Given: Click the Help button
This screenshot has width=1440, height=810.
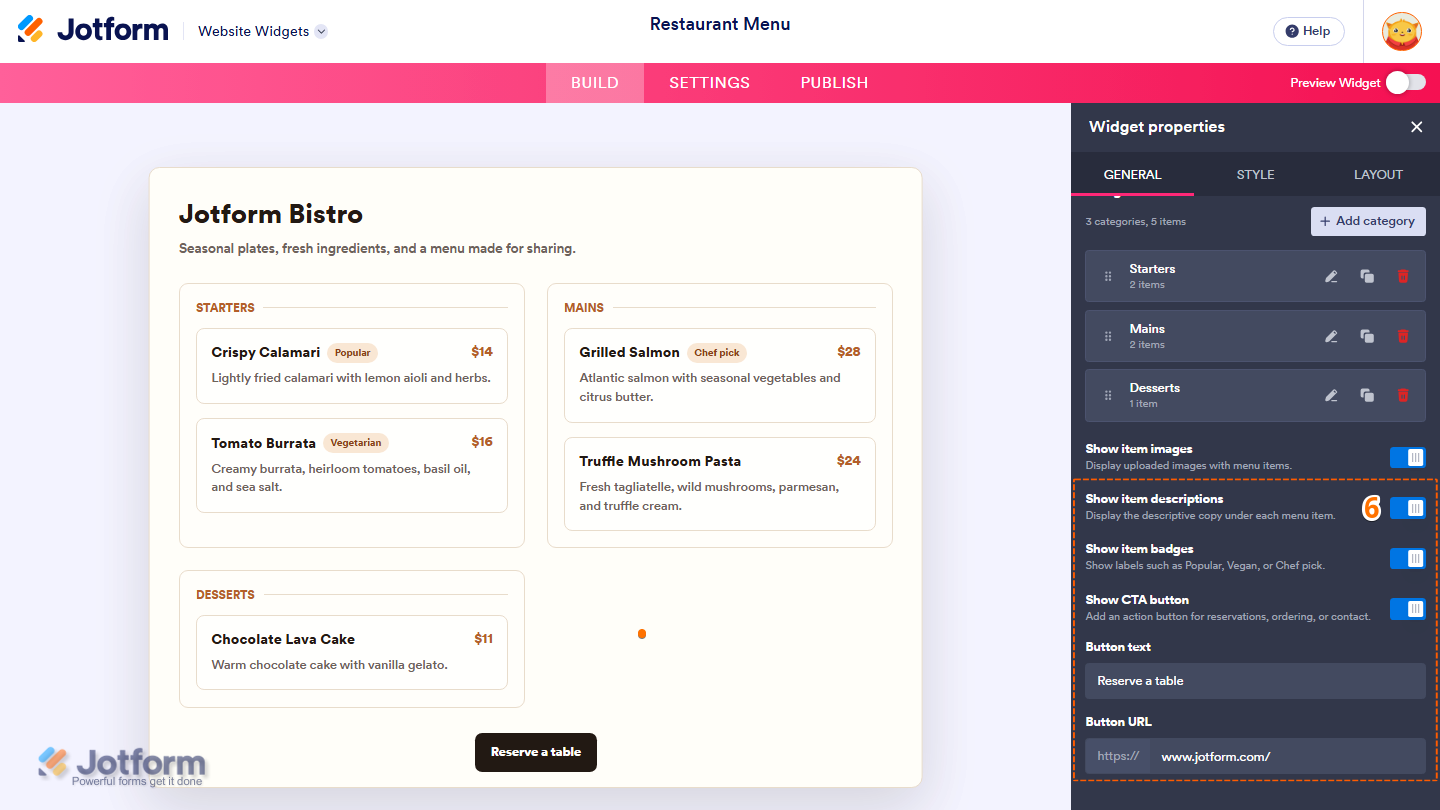Looking at the screenshot, I should click(1308, 31).
